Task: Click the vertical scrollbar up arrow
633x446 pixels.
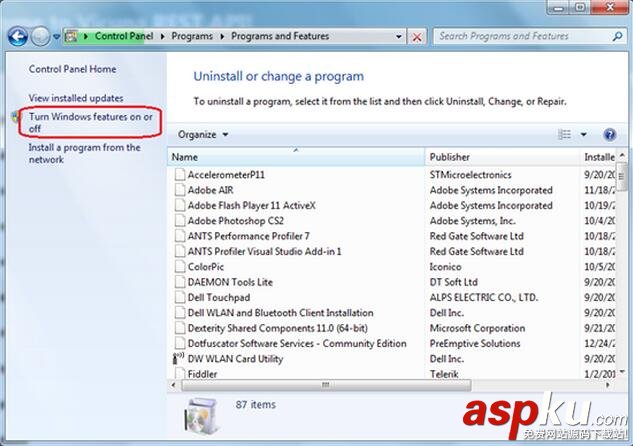Action: [x=622, y=155]
